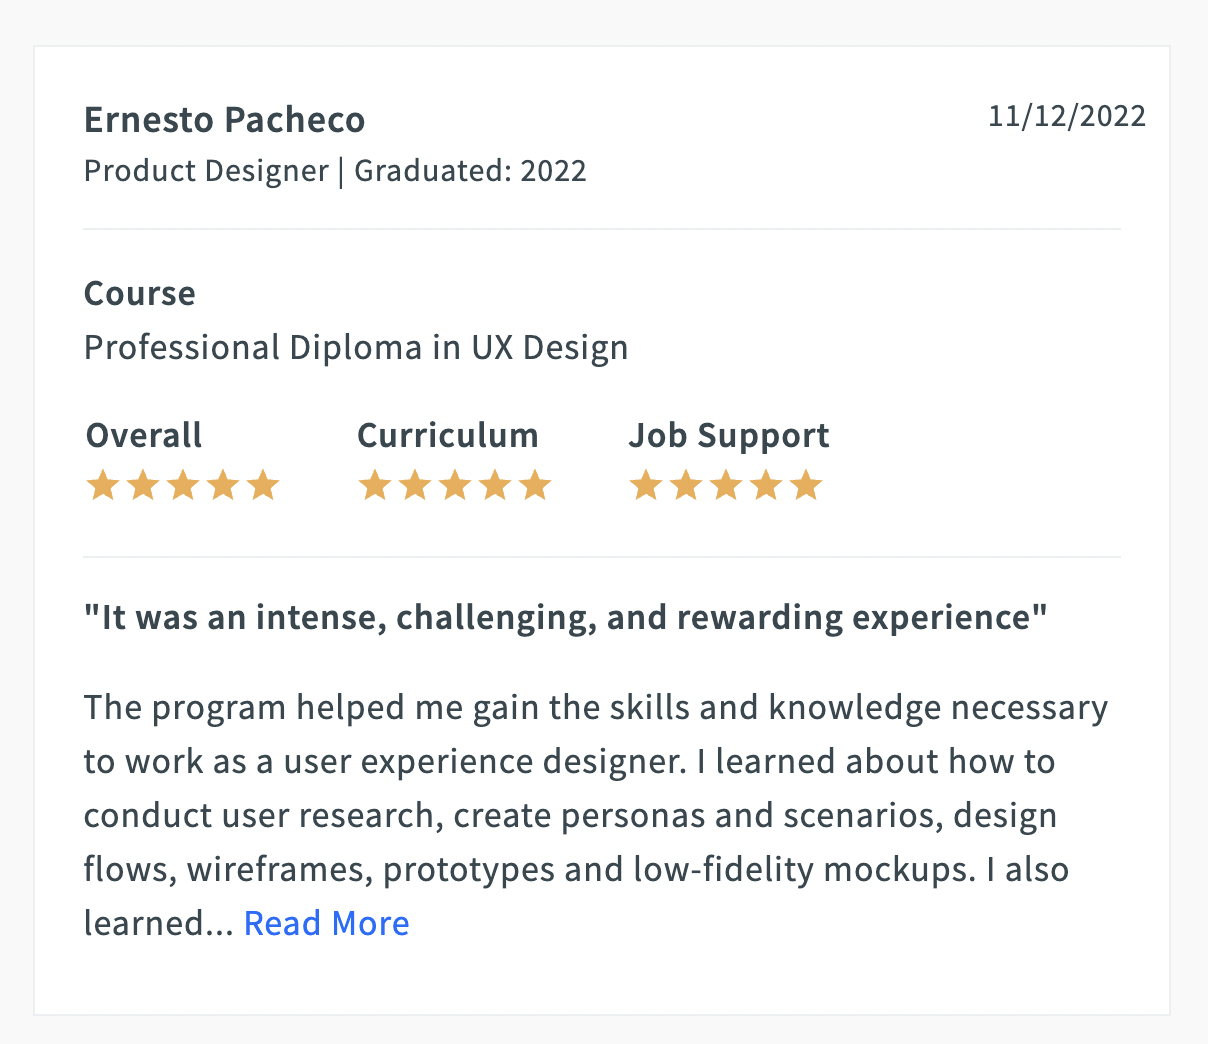Select the course Professional Diploma in UX Design
This screenshot has width=1208, height=1044.
356,346
